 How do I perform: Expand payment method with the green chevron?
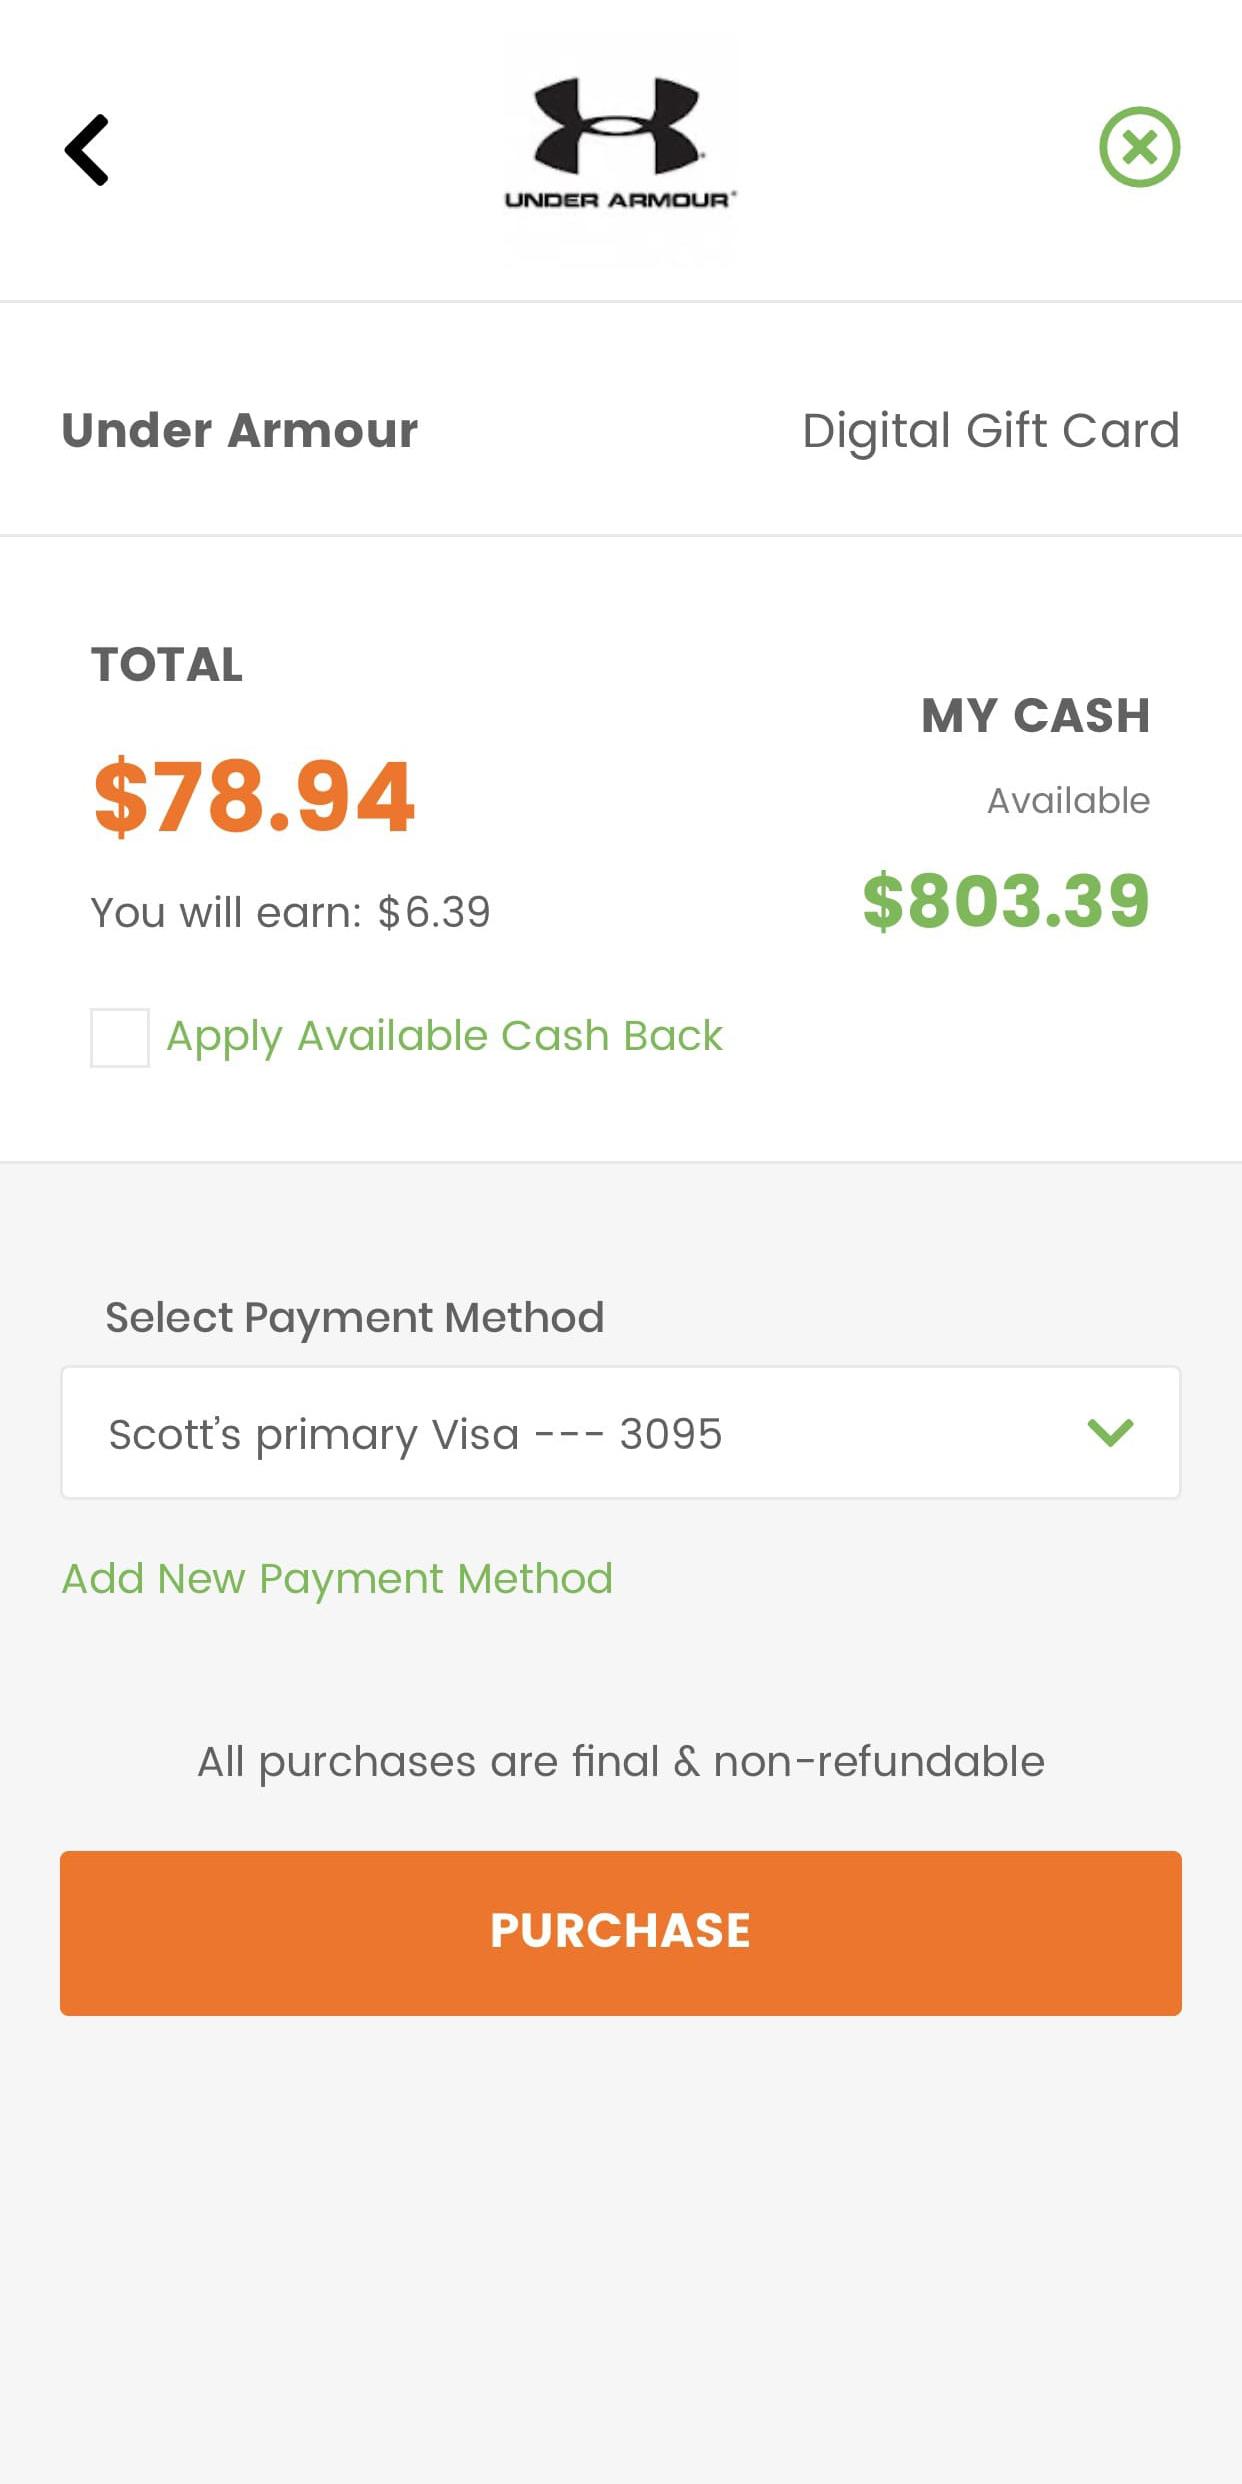pos(1109,1432)
